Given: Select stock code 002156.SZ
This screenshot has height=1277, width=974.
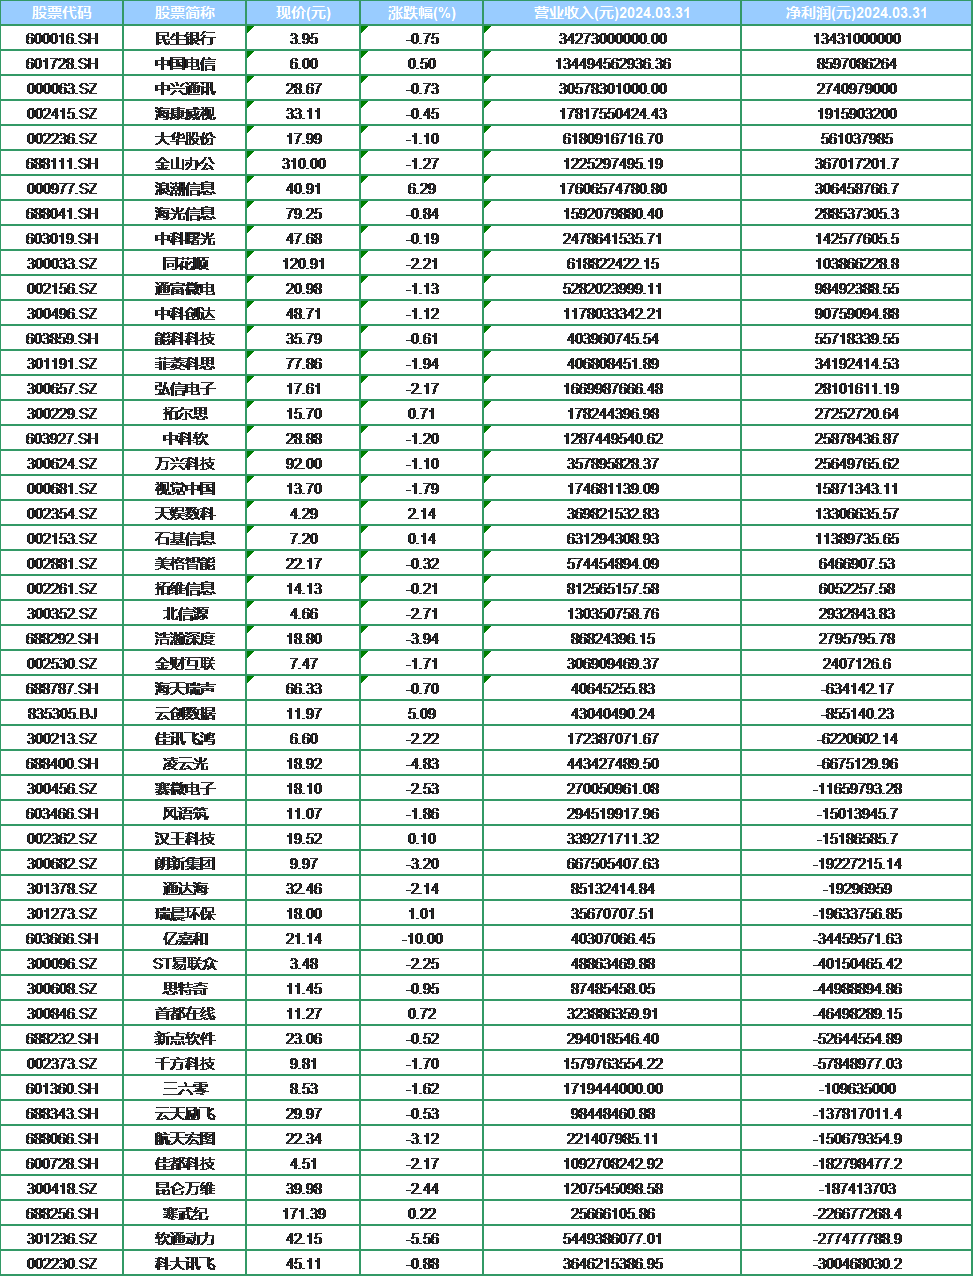Looking at the screenshot, I should pyautogui.click(x=62, y=288).
